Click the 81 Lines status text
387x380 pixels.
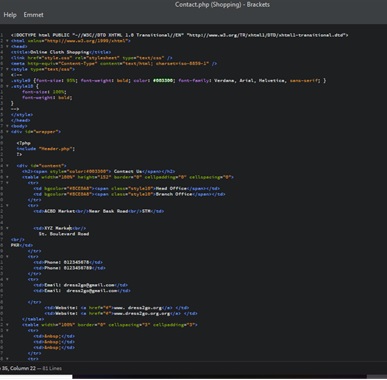point(52,368)
